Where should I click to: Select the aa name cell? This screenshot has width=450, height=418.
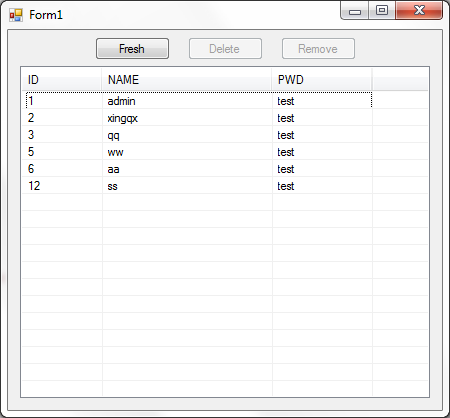113,169
